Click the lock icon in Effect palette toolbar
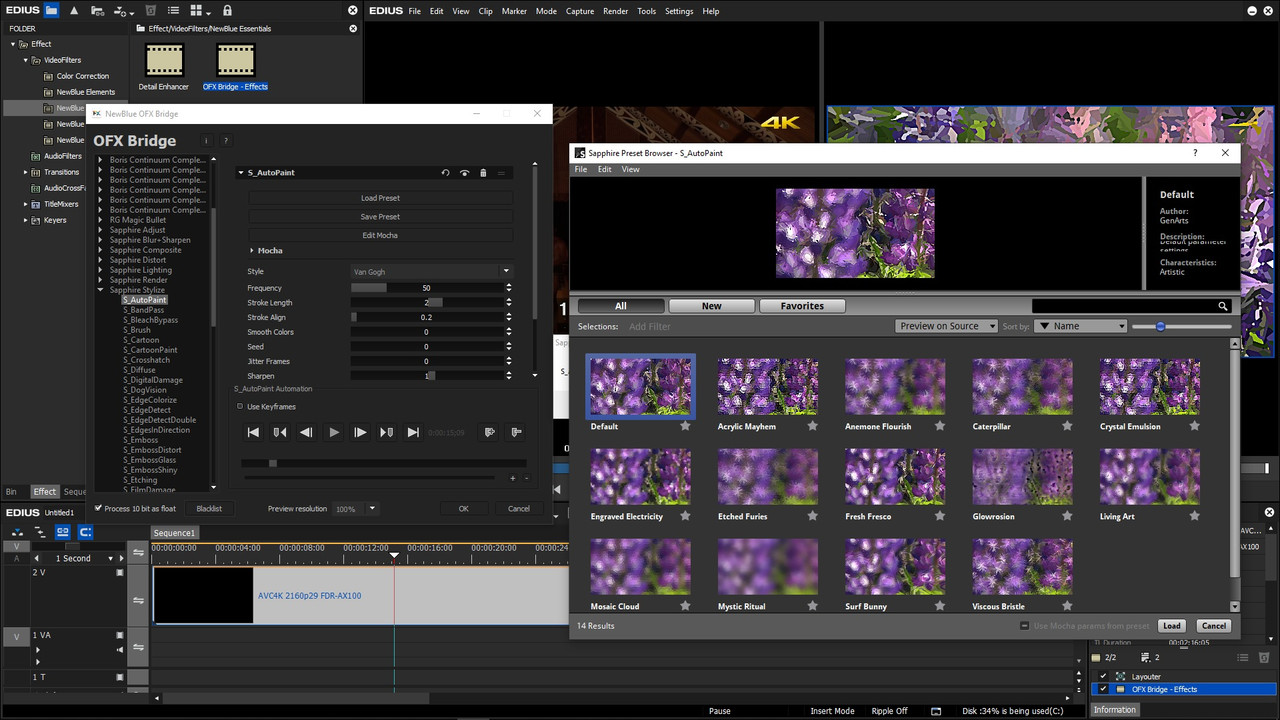The image size is (1280, 720). point(227,10)
